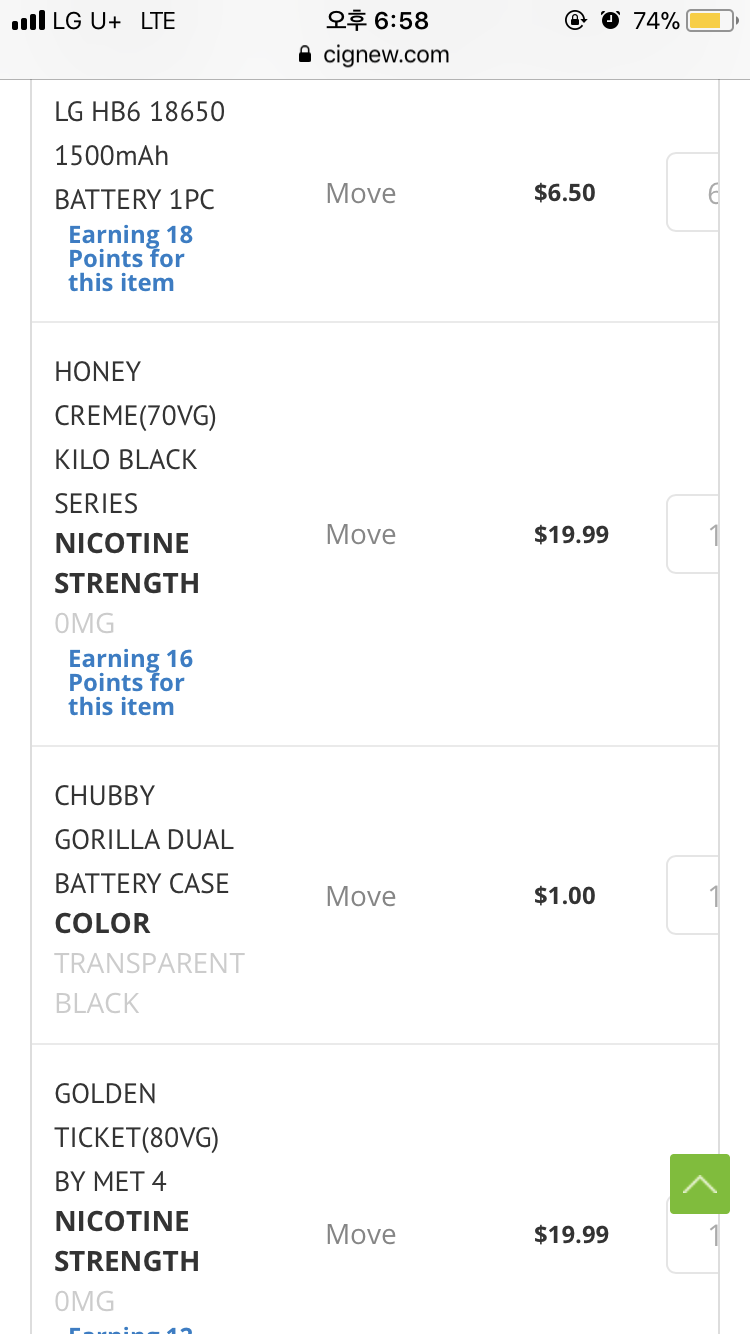Screen dimensions: 750x1334
Task: Tap the lock icon beside cignew.com
Action: tap(306, 55)
